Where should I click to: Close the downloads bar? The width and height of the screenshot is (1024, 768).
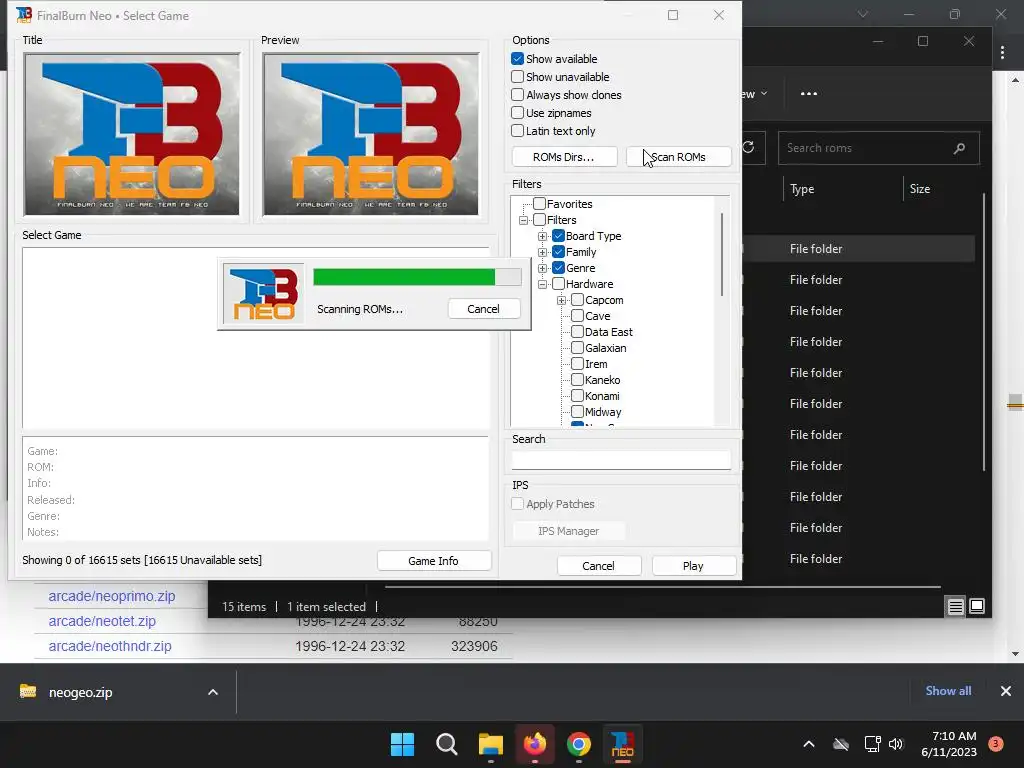coord(1006,691)
